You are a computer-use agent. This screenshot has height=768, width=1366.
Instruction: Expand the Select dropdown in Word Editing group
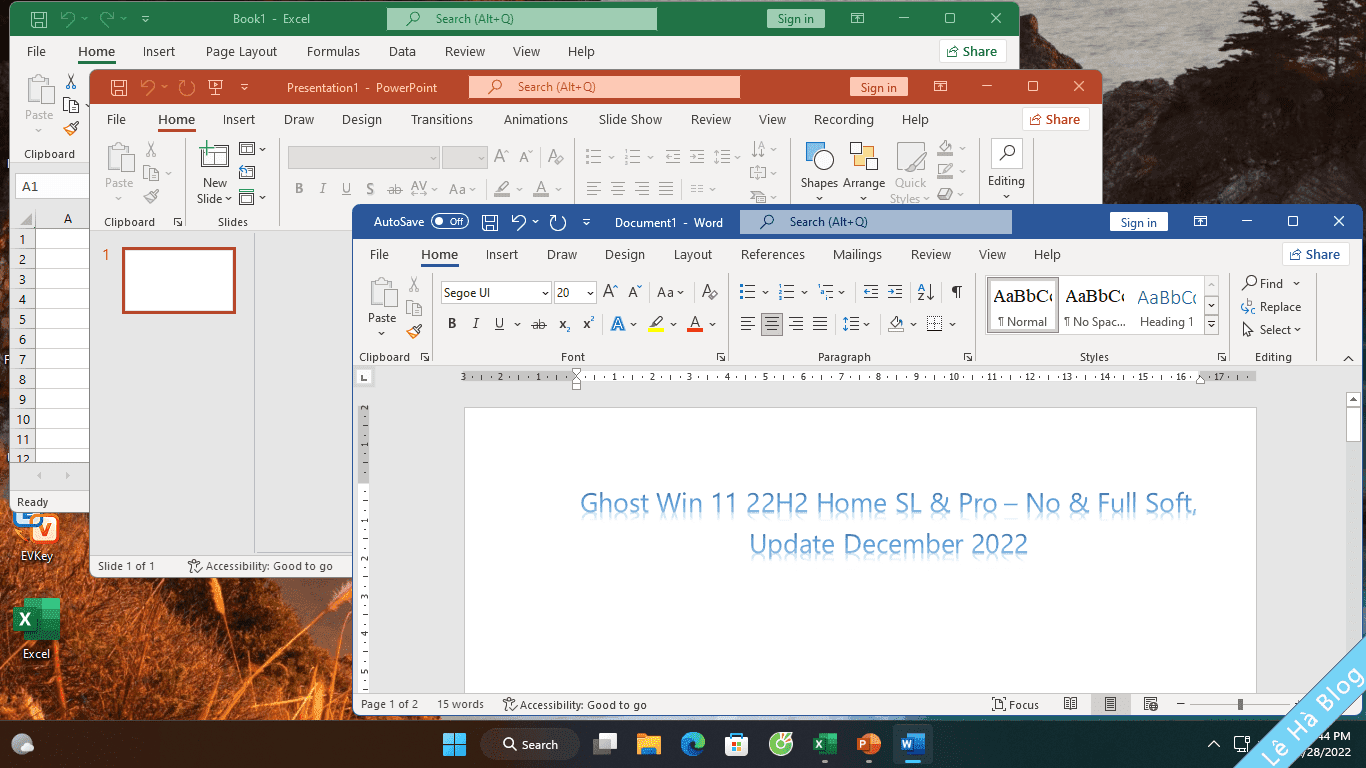coord(1272,330)
